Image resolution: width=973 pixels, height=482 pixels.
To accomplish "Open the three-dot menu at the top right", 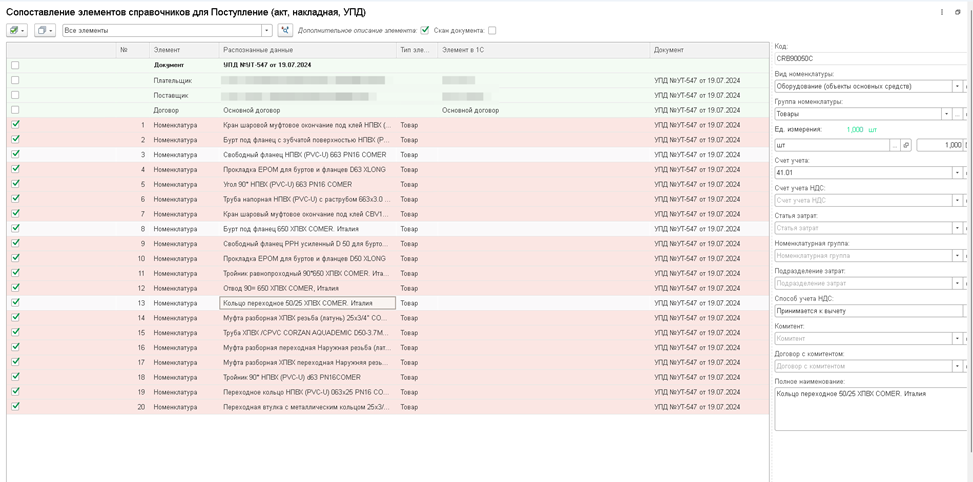I will [941, 12].
